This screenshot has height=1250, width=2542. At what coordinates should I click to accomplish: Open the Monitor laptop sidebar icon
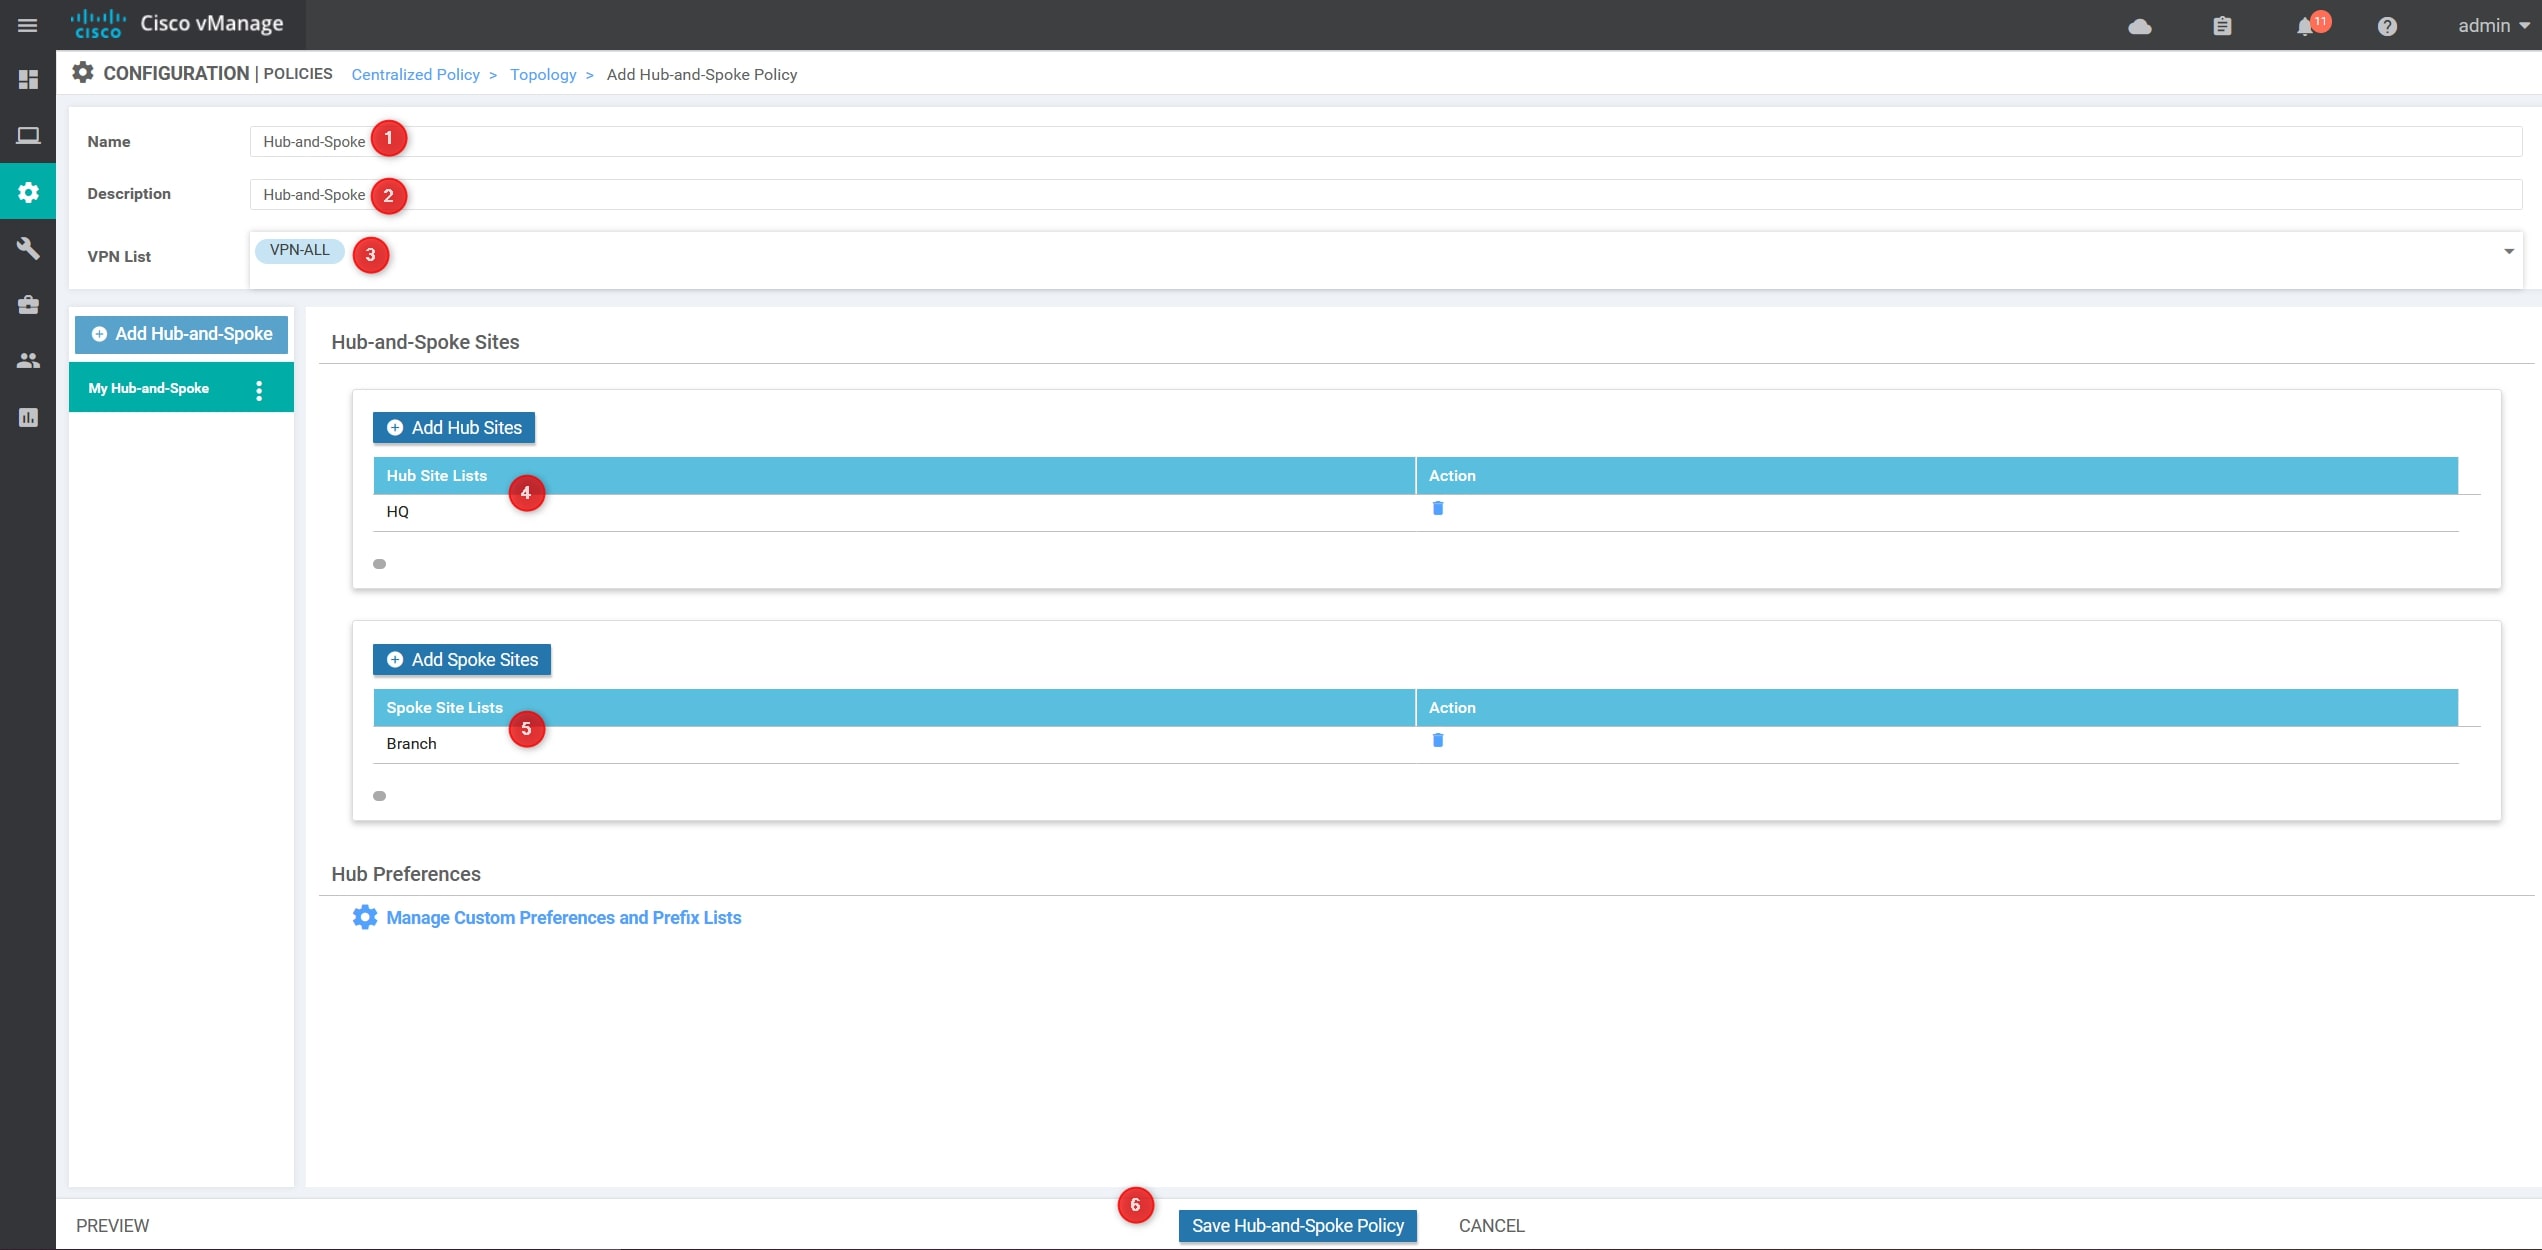coord(28,136)
